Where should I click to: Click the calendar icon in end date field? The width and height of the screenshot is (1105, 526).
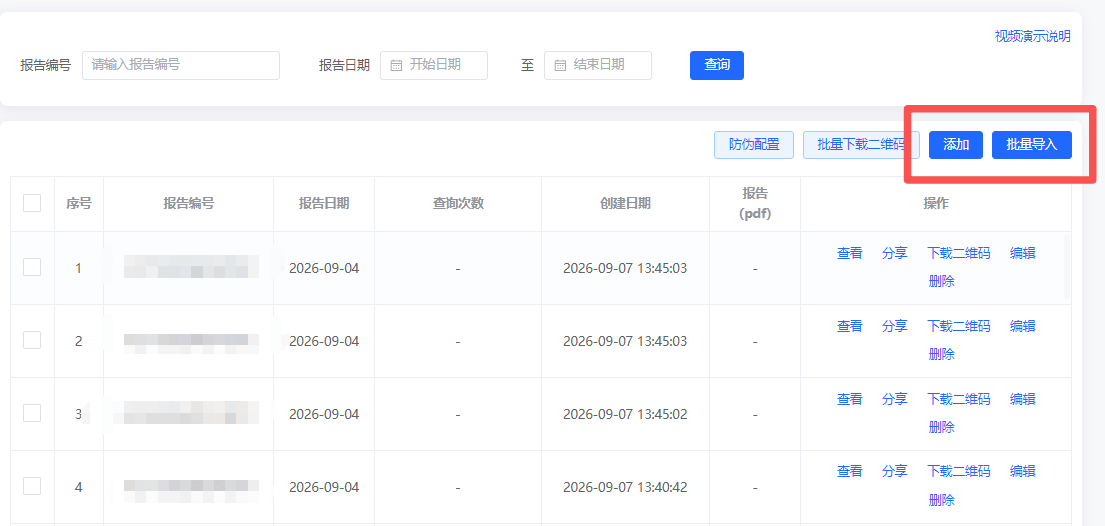[x=560, y=66]
